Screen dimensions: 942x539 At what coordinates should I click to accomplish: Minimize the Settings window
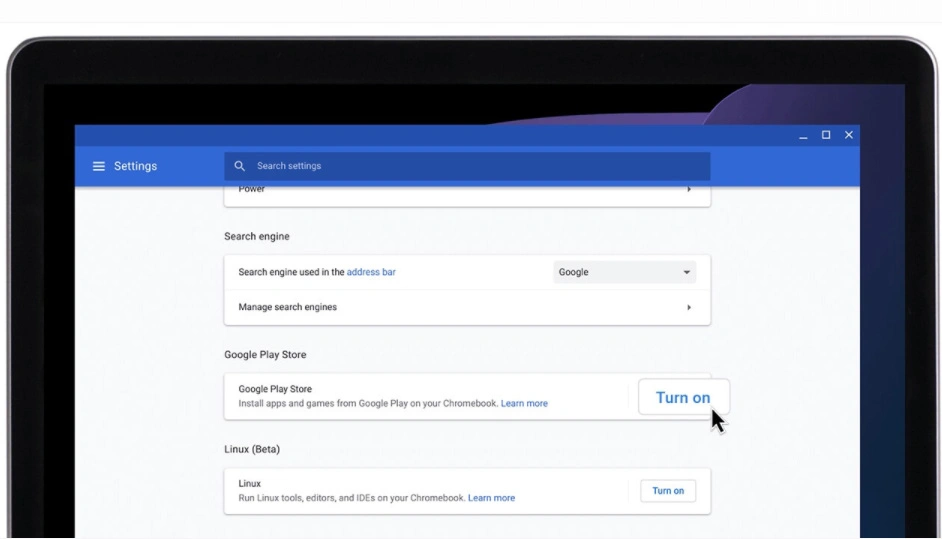[x=803, y=136]
